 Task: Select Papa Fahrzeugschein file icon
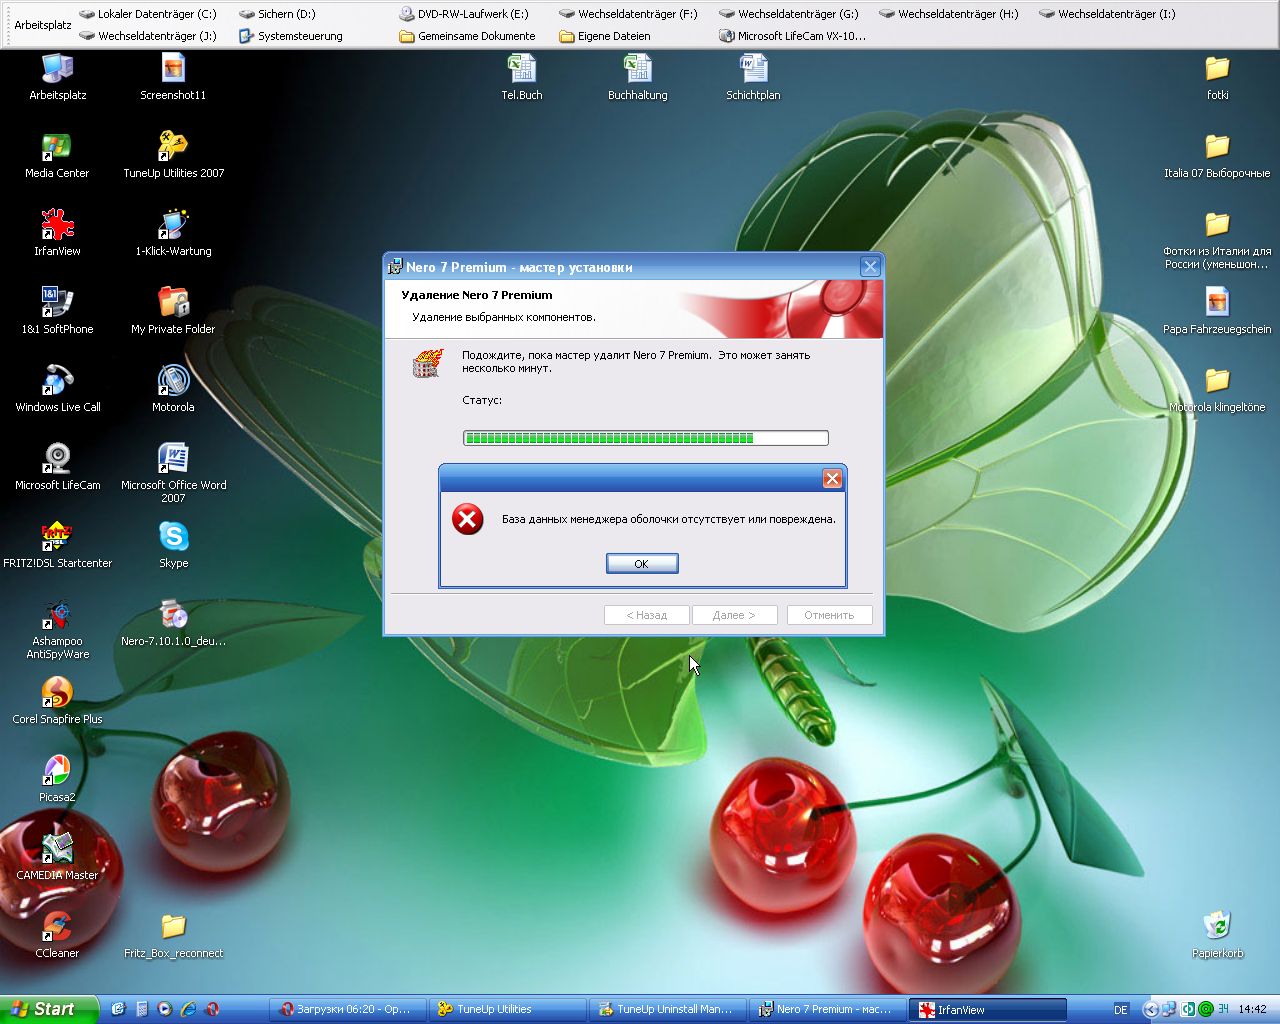[x=1217, y=311]
